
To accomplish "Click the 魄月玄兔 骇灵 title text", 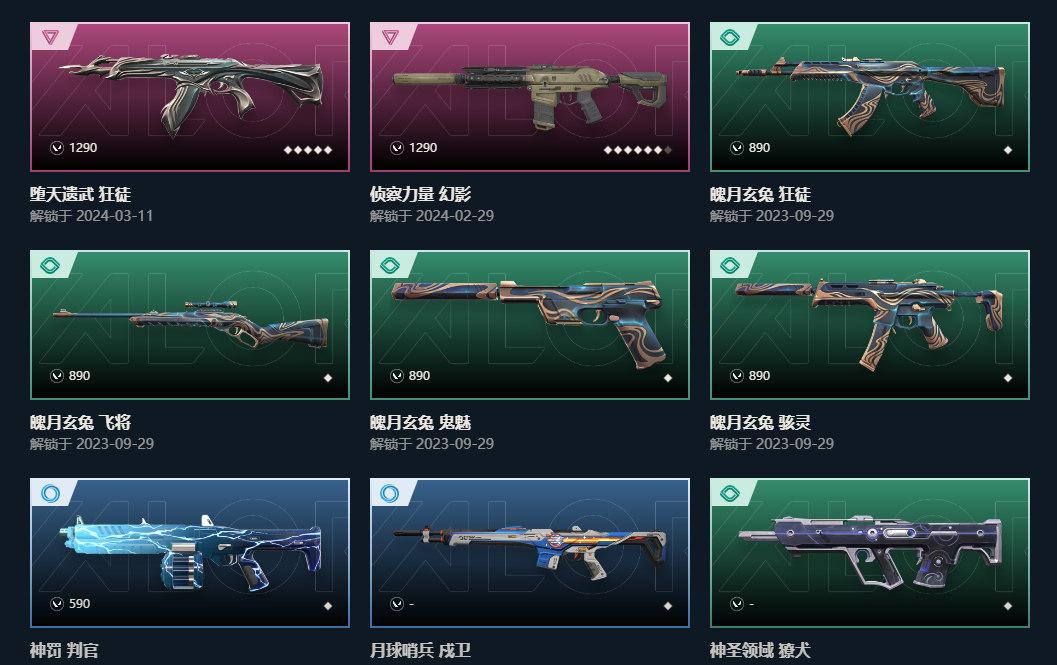I will click(x=760, y=423).
